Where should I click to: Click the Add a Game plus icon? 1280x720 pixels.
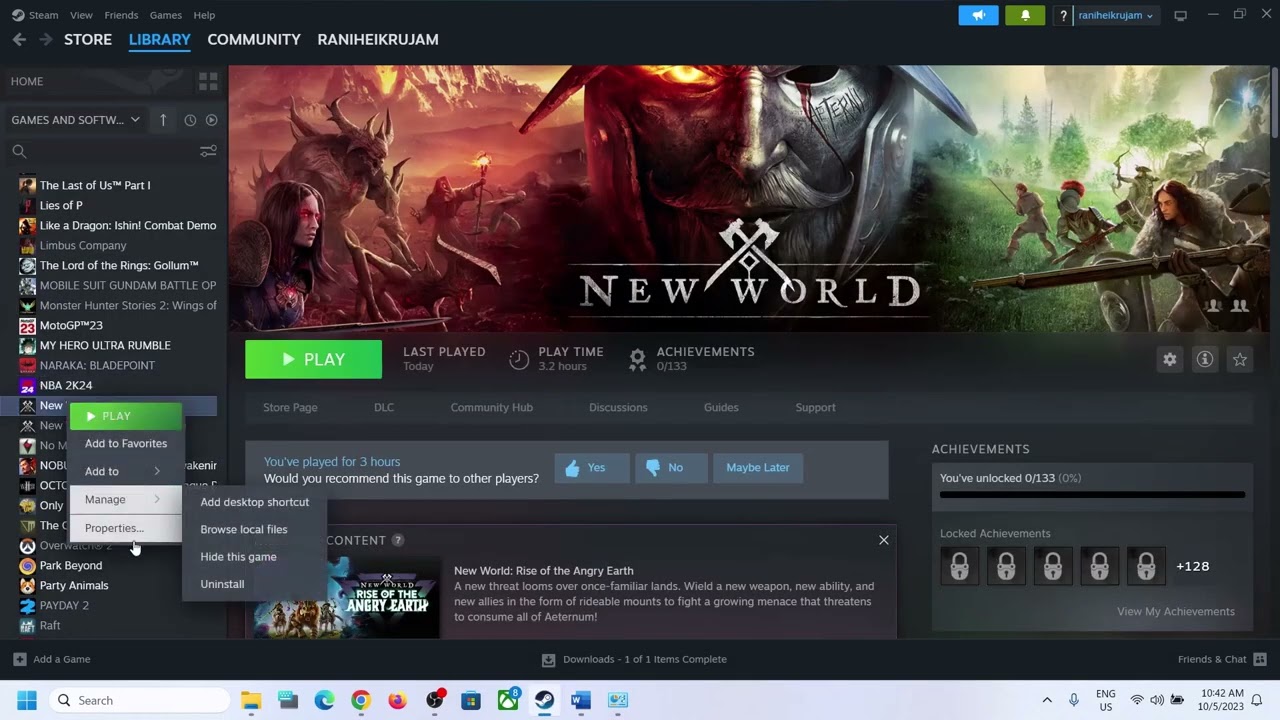pos(19,659)
